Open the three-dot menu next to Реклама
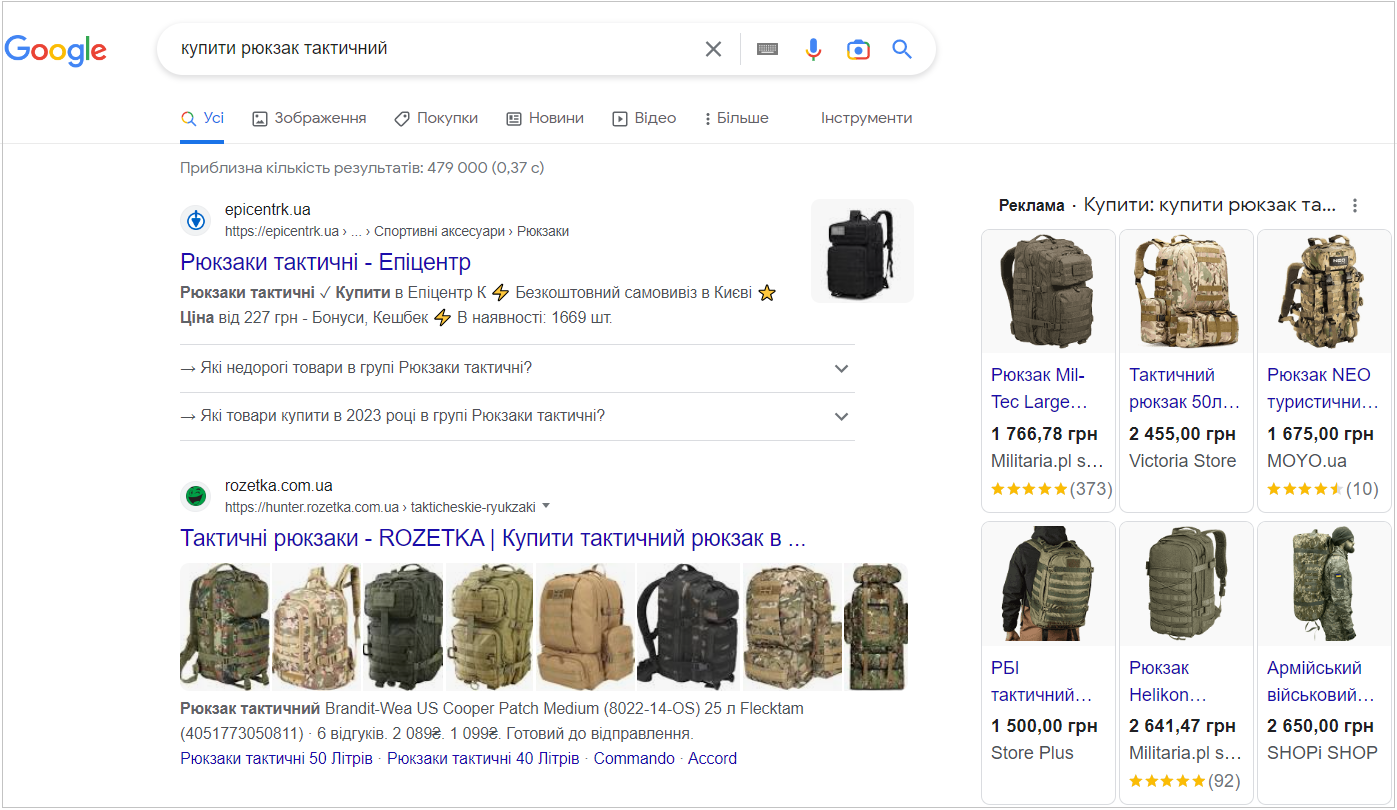Screen dimensions: 1397x810 (x=1355, y=206)
